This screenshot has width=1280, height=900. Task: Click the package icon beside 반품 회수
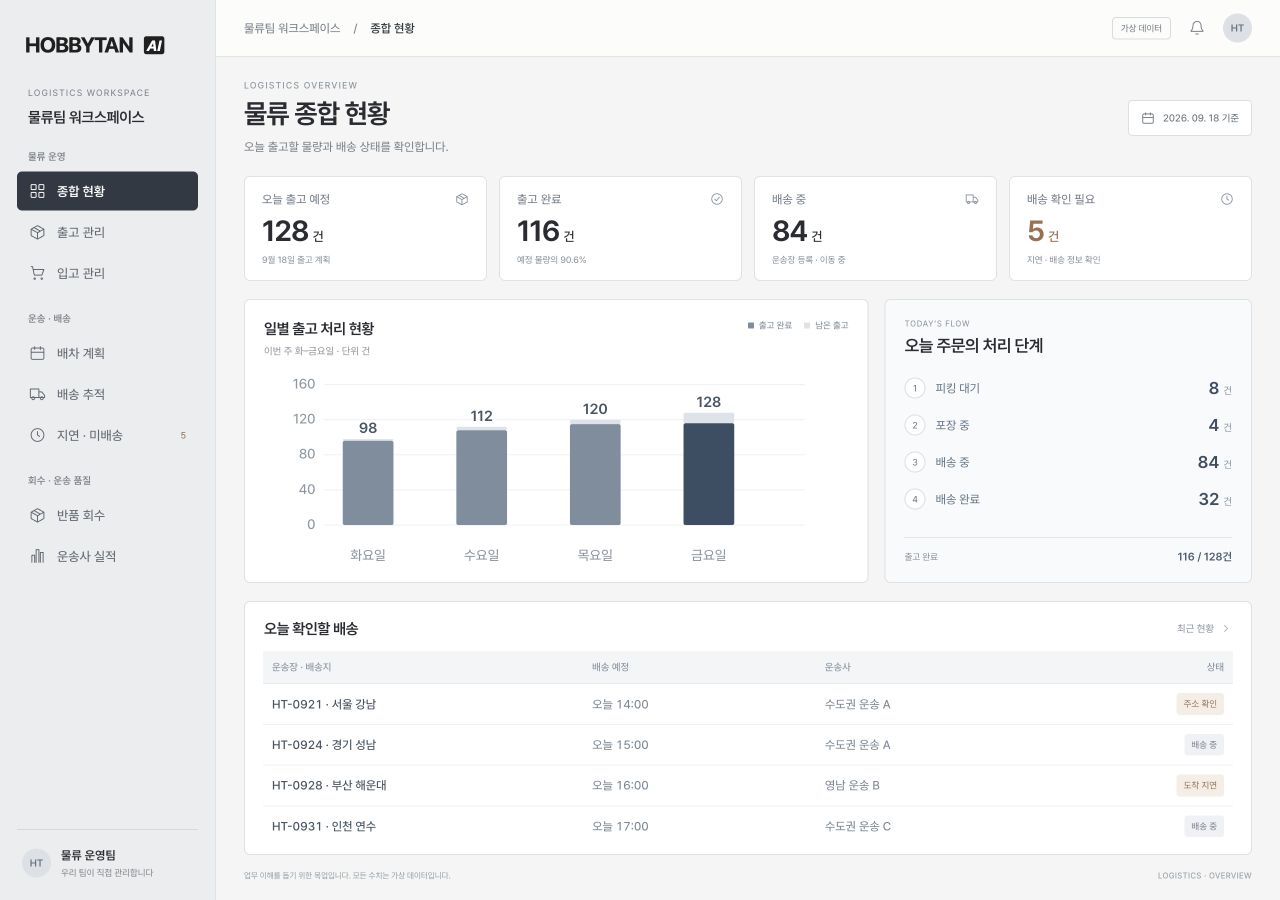click(x=38, y=515)
